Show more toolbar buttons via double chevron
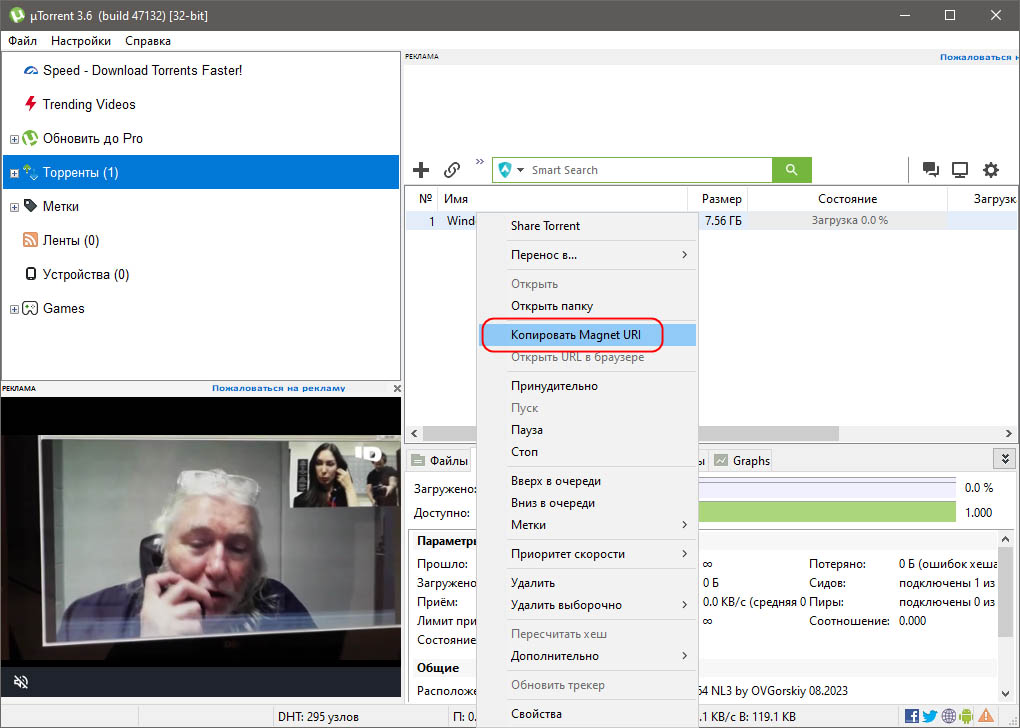1020x728 pixels. [479, 161]
